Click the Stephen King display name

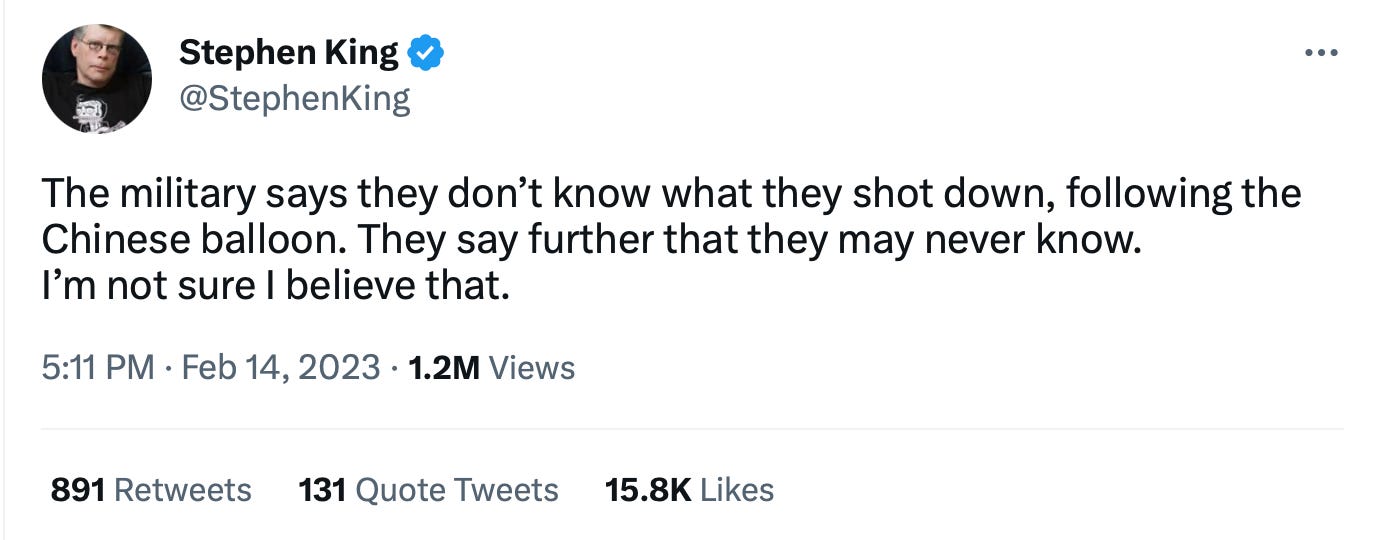point(288,53)
